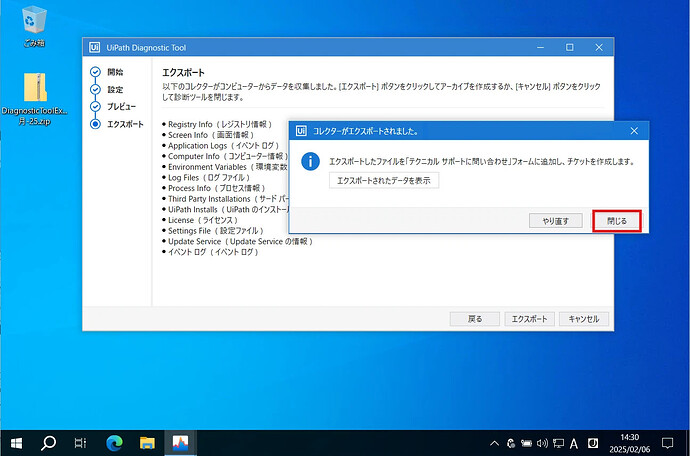Open the Windows Start menu
The width and height of the screenshot is (690, 456).
[x=16, y=443]
